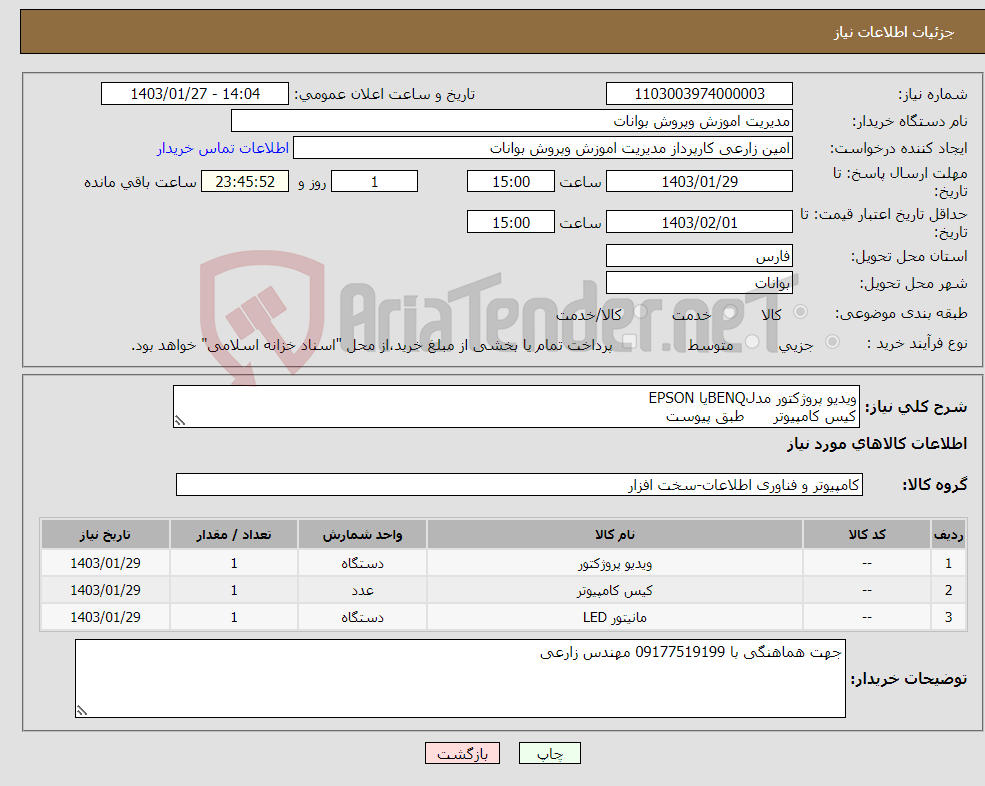
Task: Click the unit cell عدد in row 2
Action: tap(362, 591)
